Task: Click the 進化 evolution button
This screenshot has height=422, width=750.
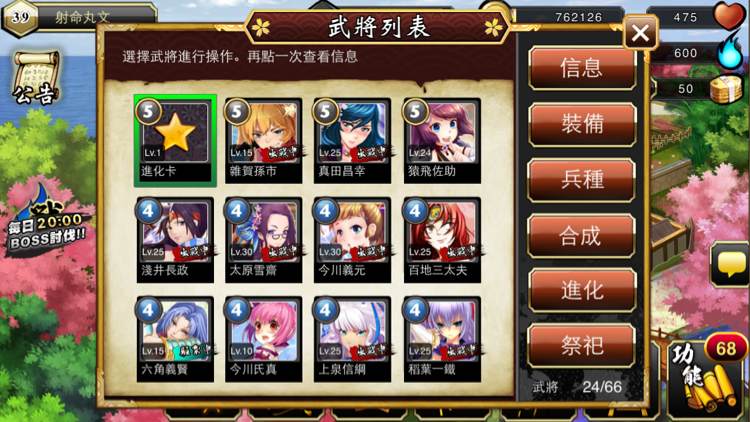Action: pos(582,290)
